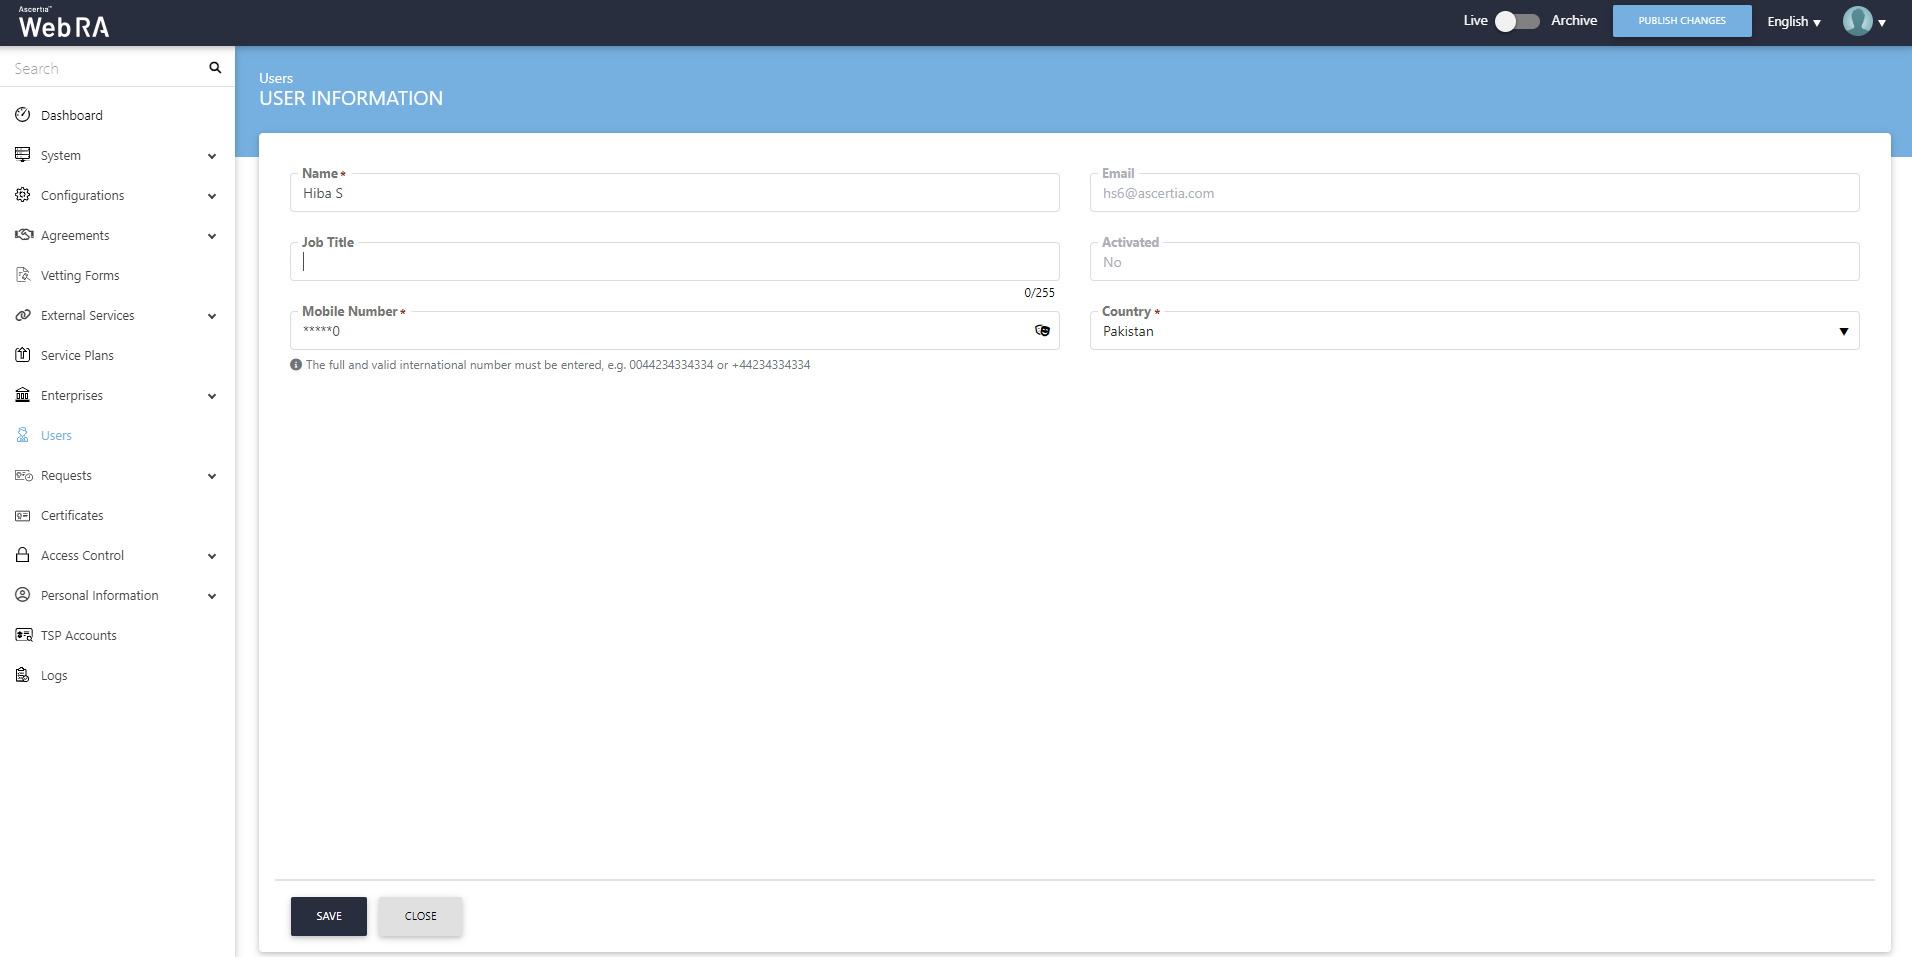1912x957 pixels.
Task: Expand the Requests menu chevron
Action: [212, 476]
